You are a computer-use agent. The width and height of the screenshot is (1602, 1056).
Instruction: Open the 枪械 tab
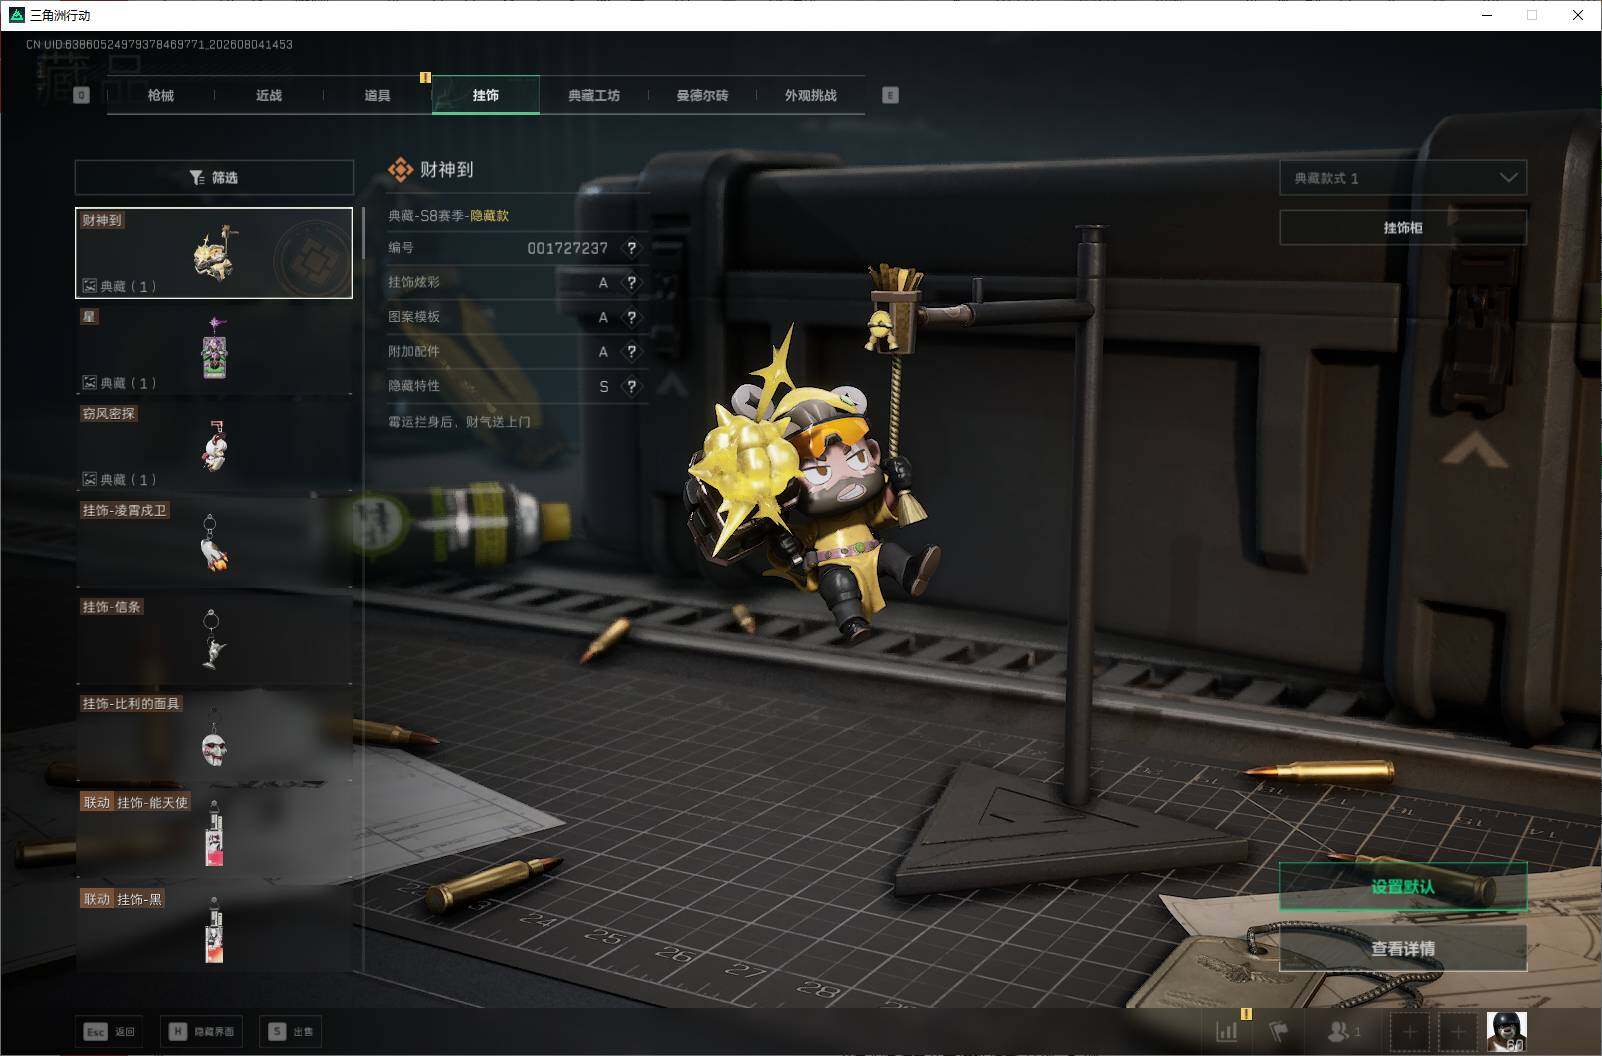[x=160, y=95]
